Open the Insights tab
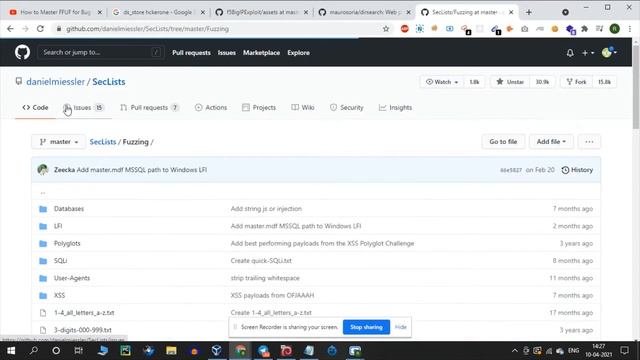The width and height of the screenshot is (640, 360). click(x=396, y=107)
